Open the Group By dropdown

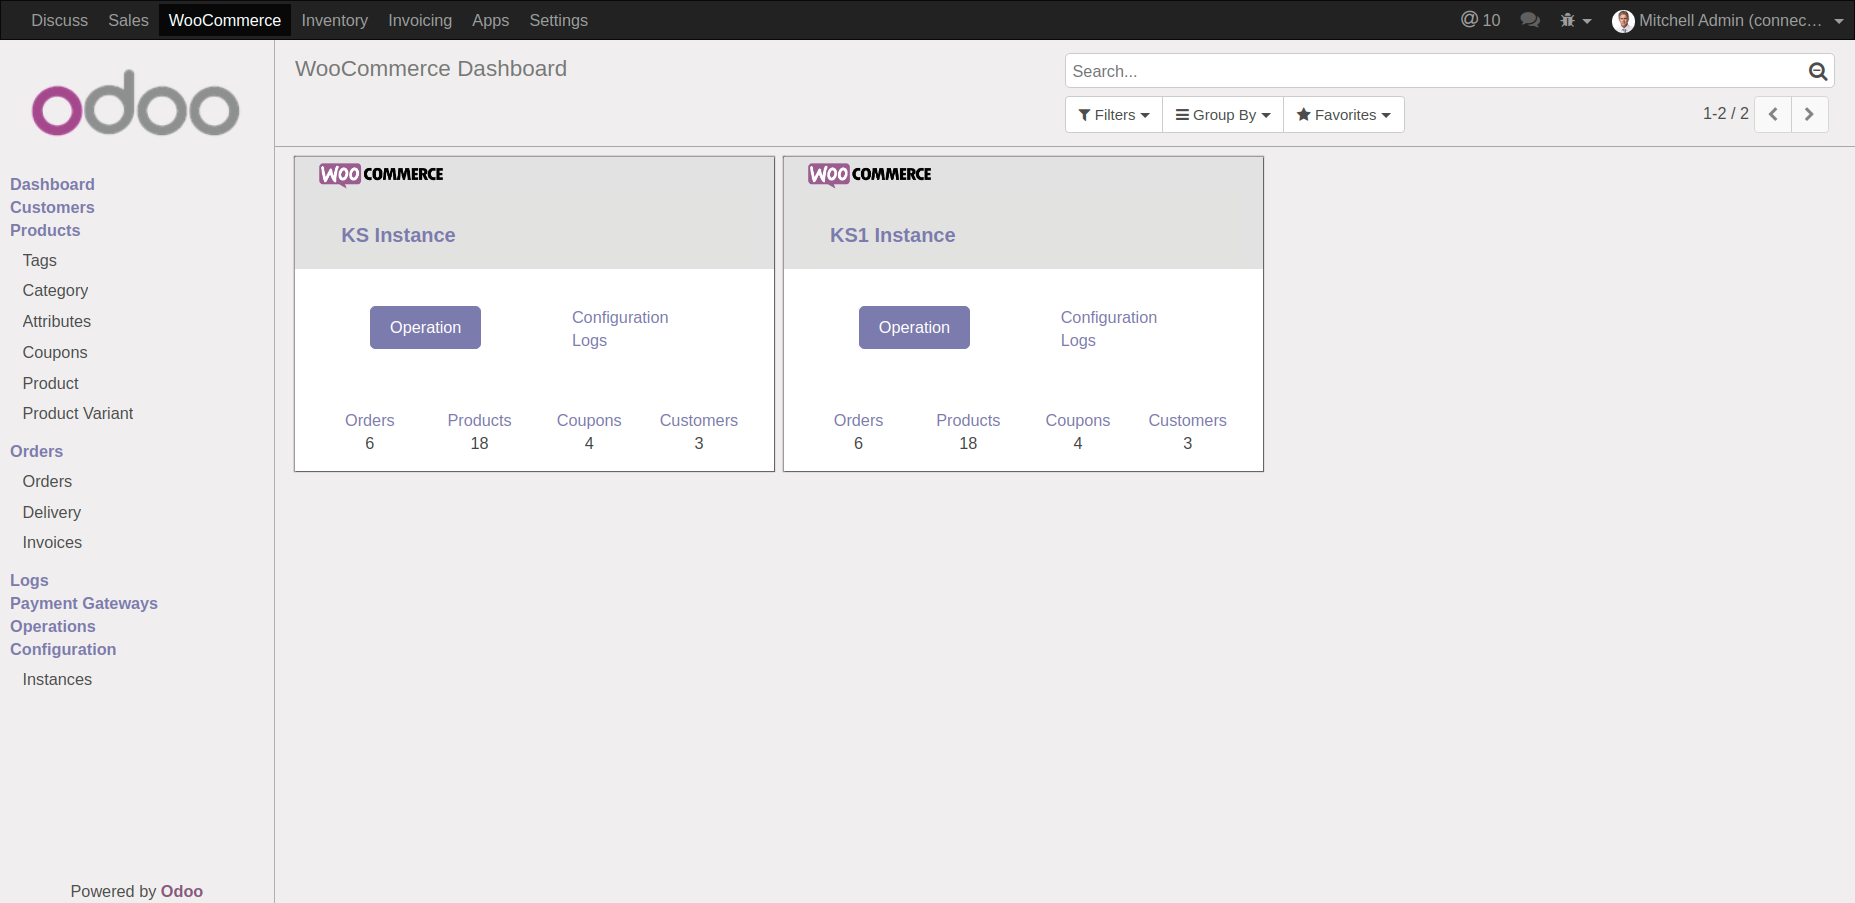click(x=1222, y=115)
